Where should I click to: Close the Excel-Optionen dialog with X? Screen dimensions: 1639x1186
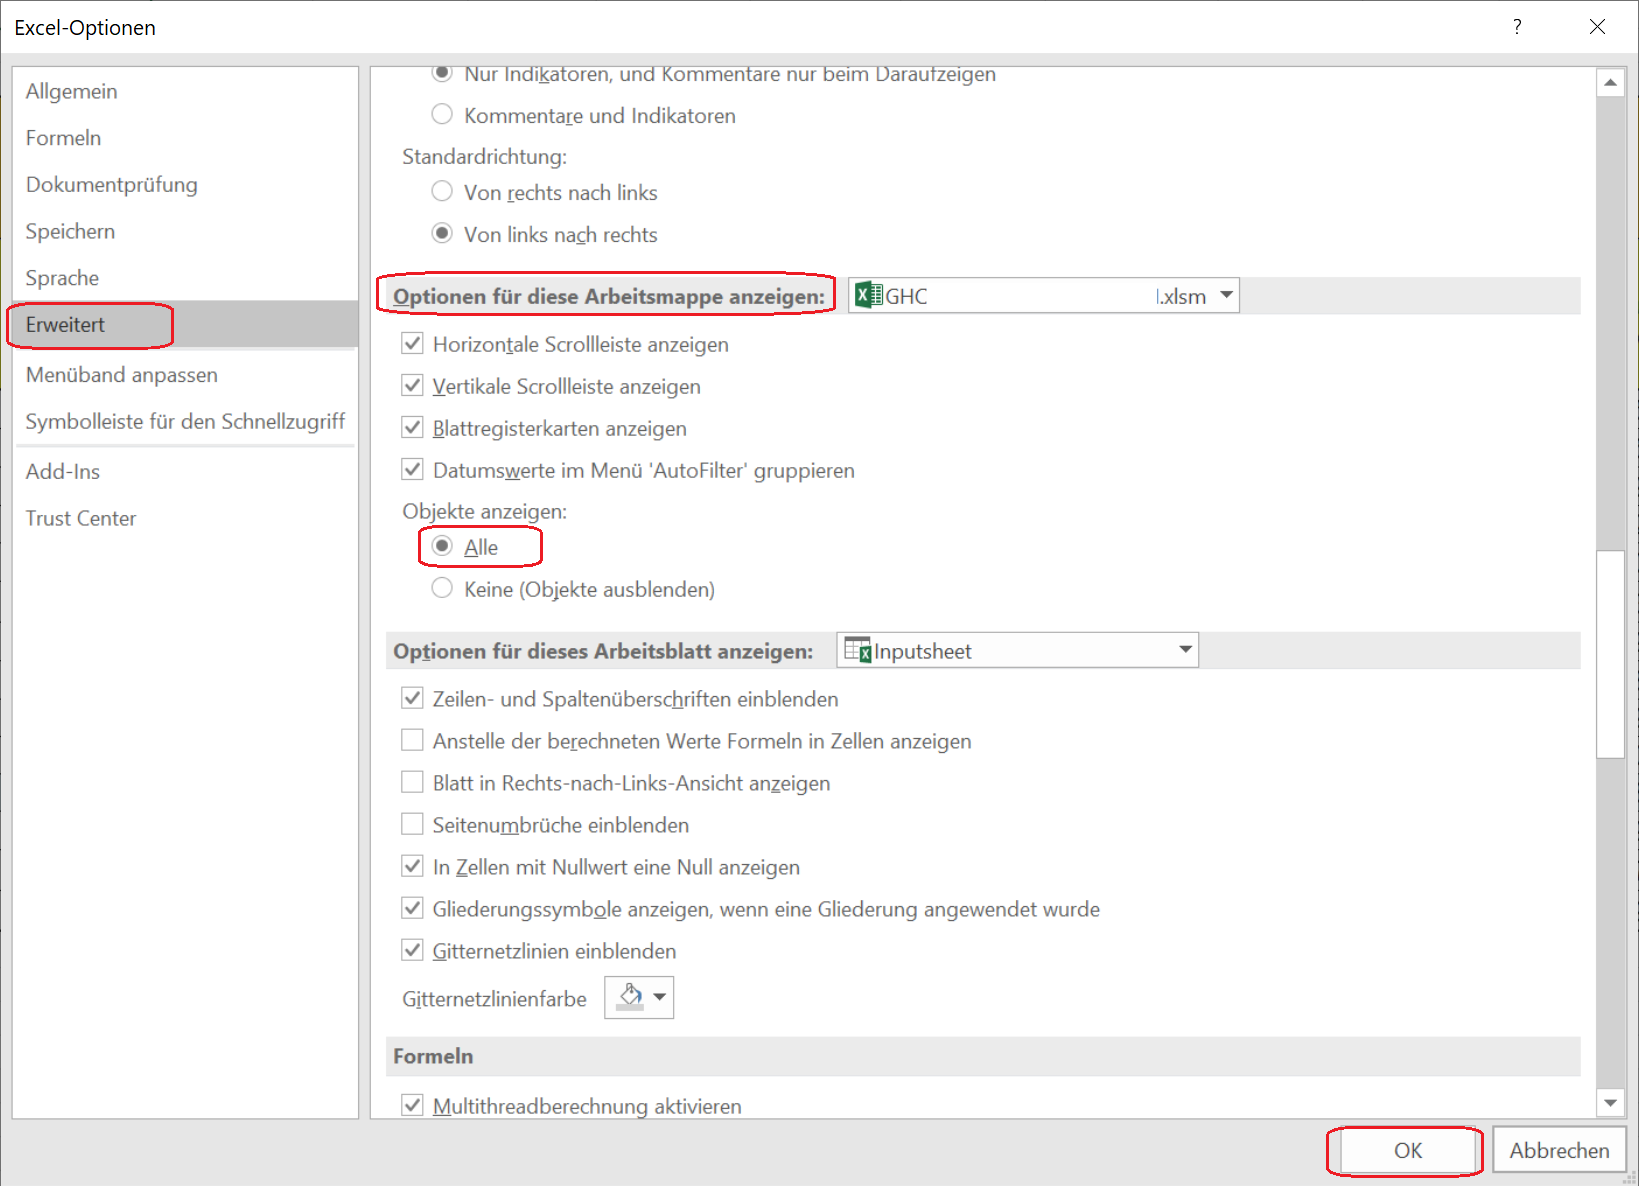[x=1597, y=27]
